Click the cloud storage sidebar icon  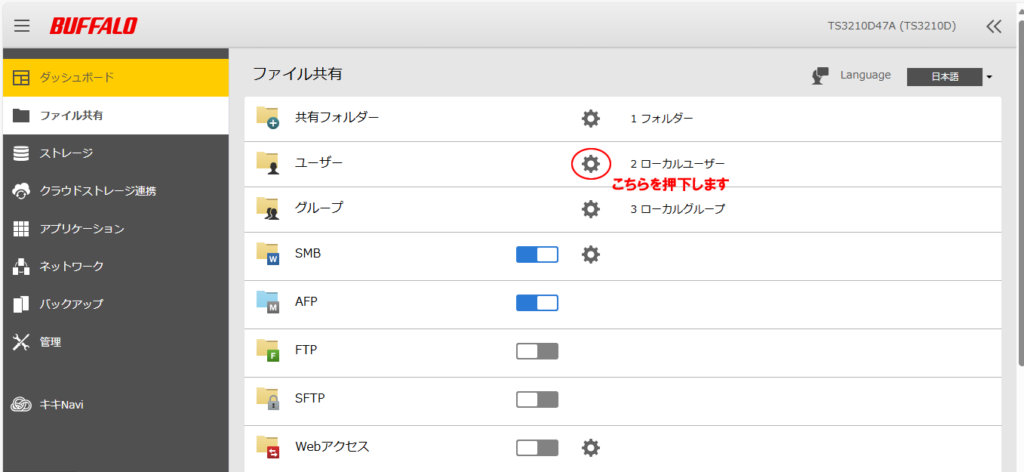[x=22, y=191]
